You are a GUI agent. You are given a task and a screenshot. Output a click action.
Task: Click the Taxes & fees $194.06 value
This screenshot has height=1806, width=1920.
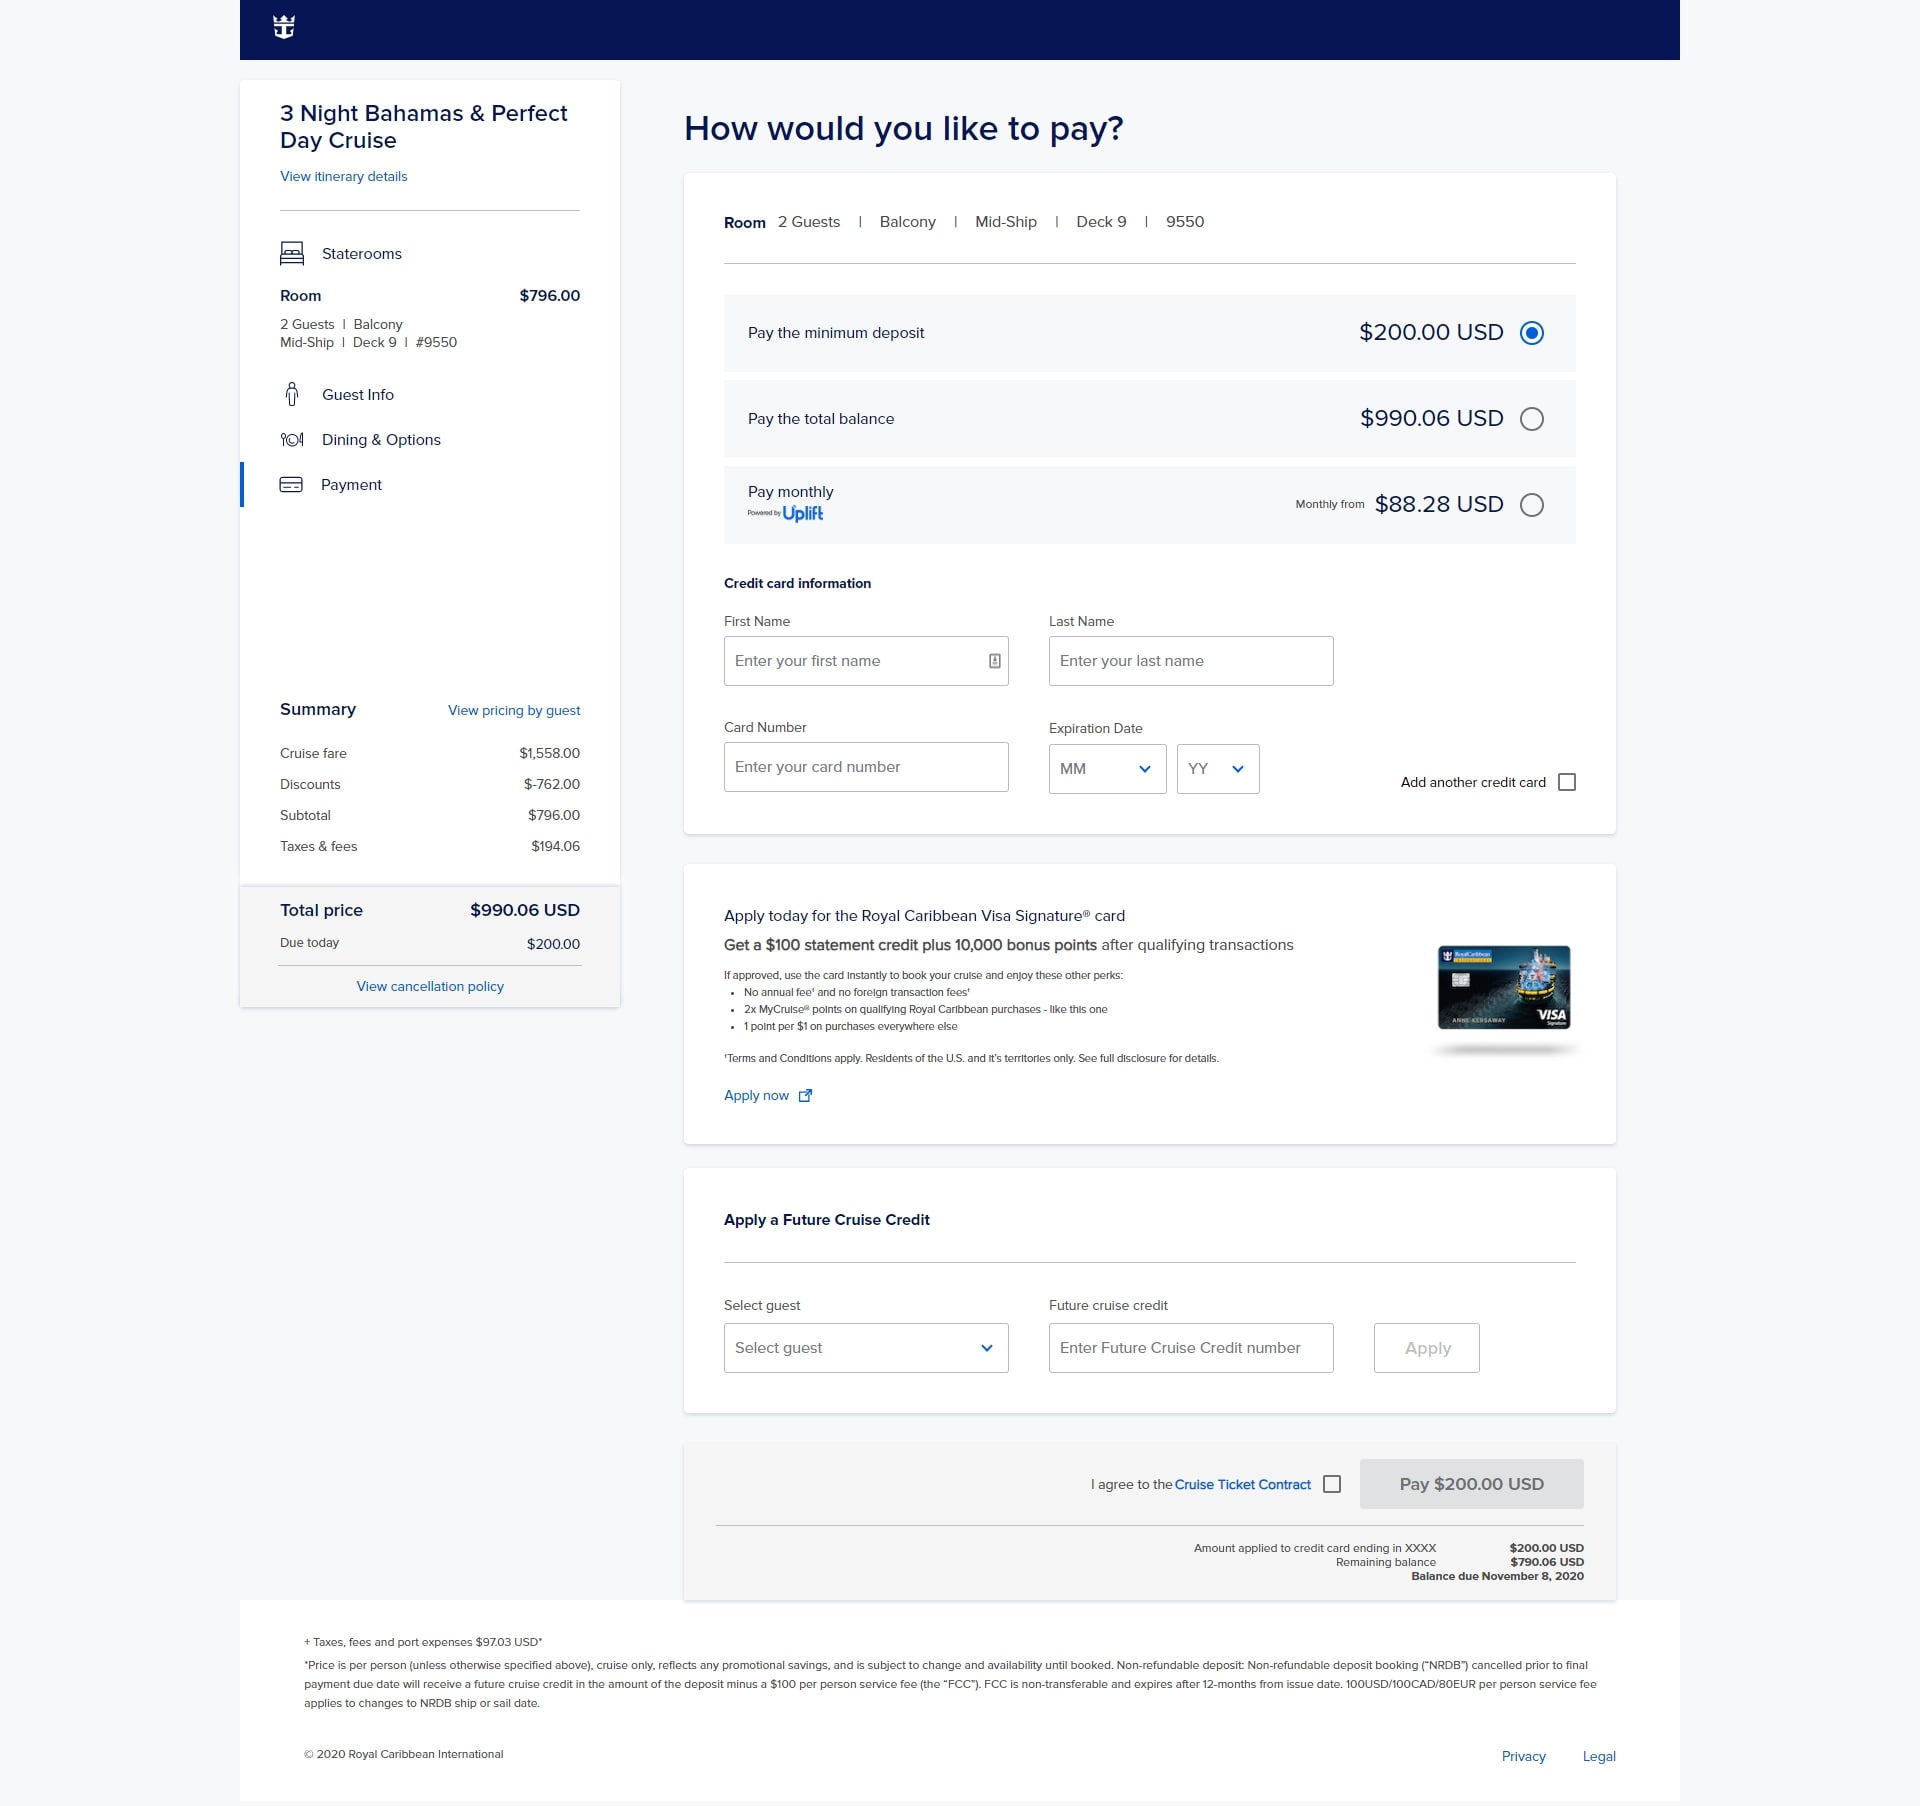[556, 846]
